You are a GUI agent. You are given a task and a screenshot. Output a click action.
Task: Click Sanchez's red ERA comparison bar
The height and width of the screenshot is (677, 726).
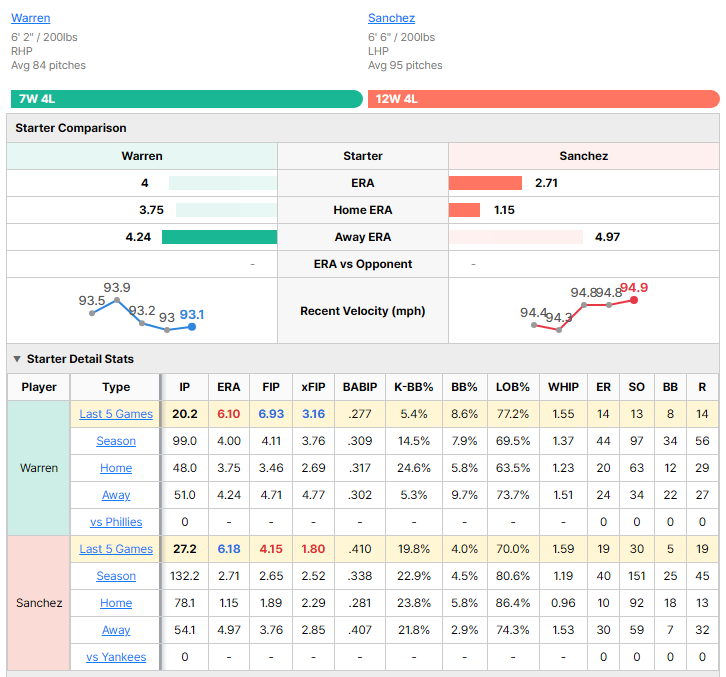pos(485,183)
